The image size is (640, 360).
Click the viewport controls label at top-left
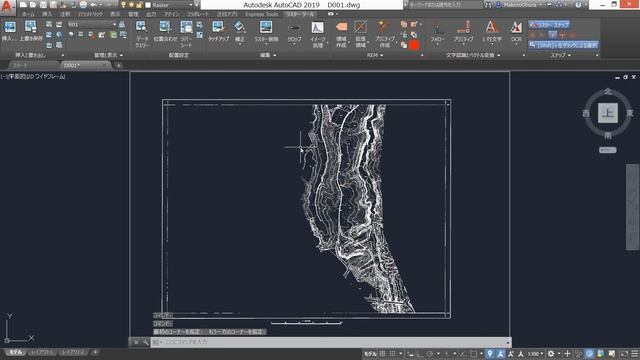pos(33,77)
